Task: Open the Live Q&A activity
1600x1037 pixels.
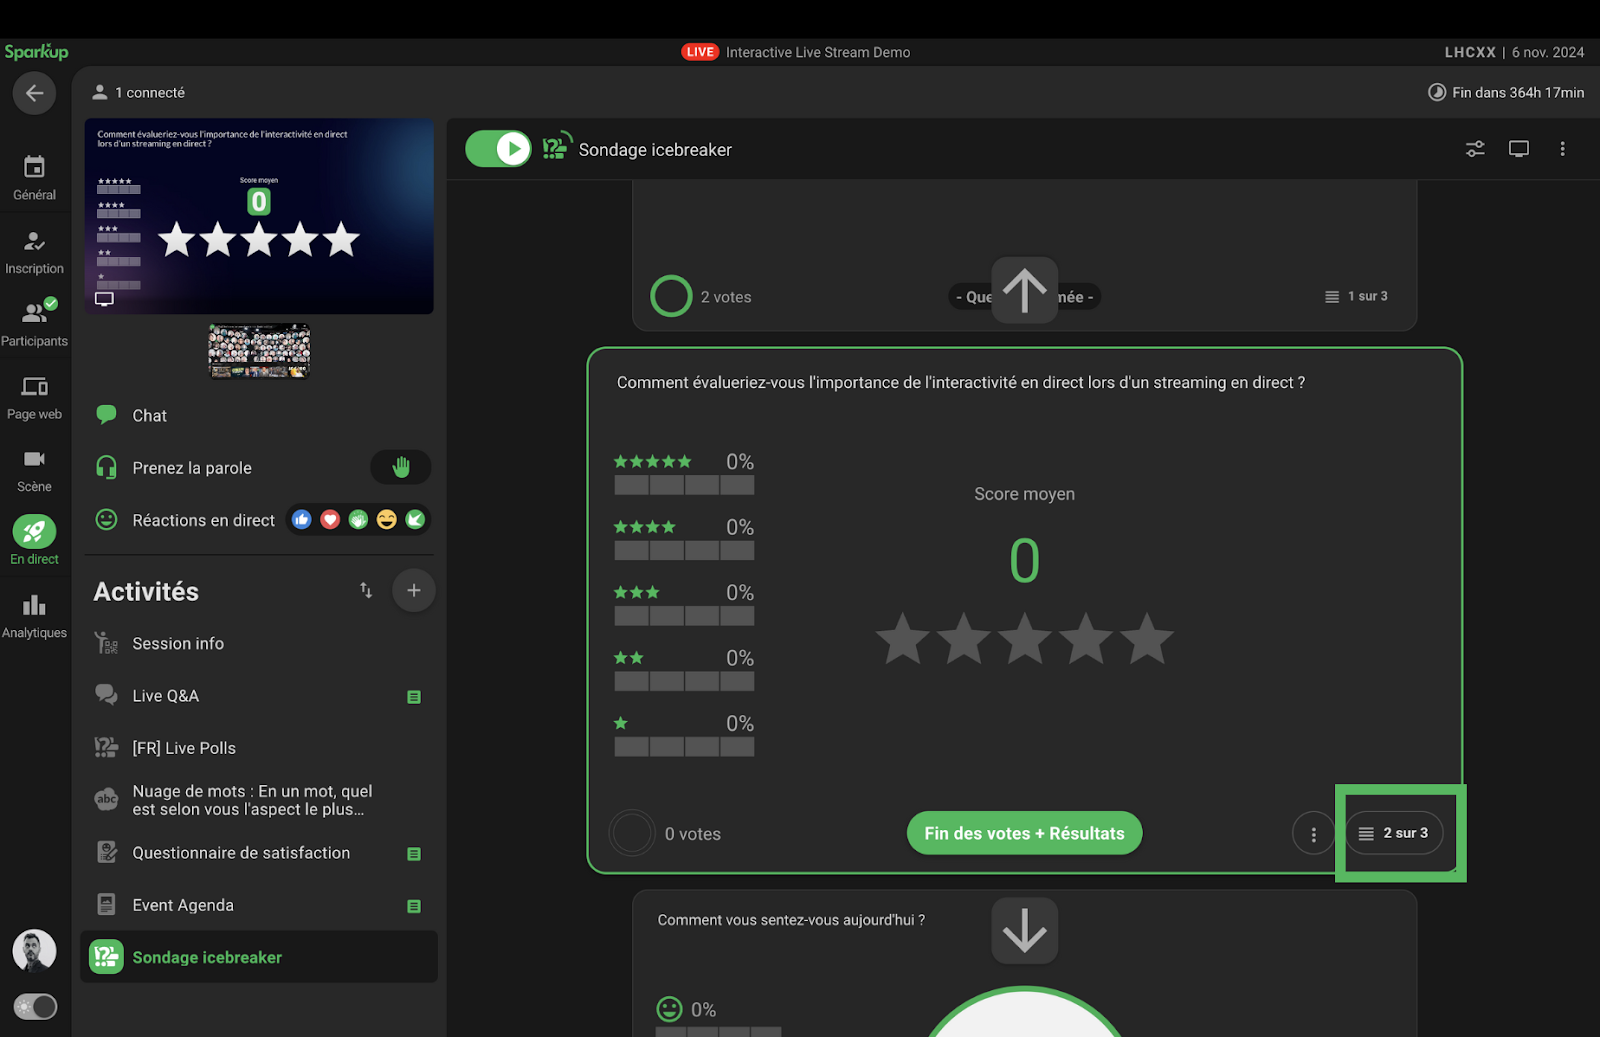Action: pyautogui.click(x=166, y=696)
